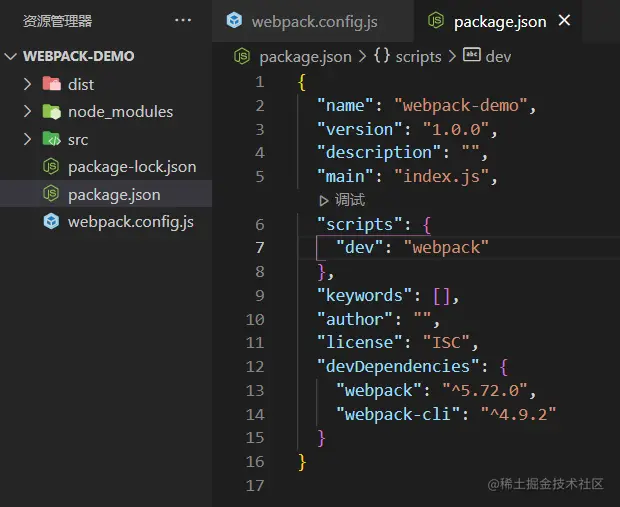Click the "^4.9.2" version value
Viewport: 620px width, 507px height.
tap(518, 414)
